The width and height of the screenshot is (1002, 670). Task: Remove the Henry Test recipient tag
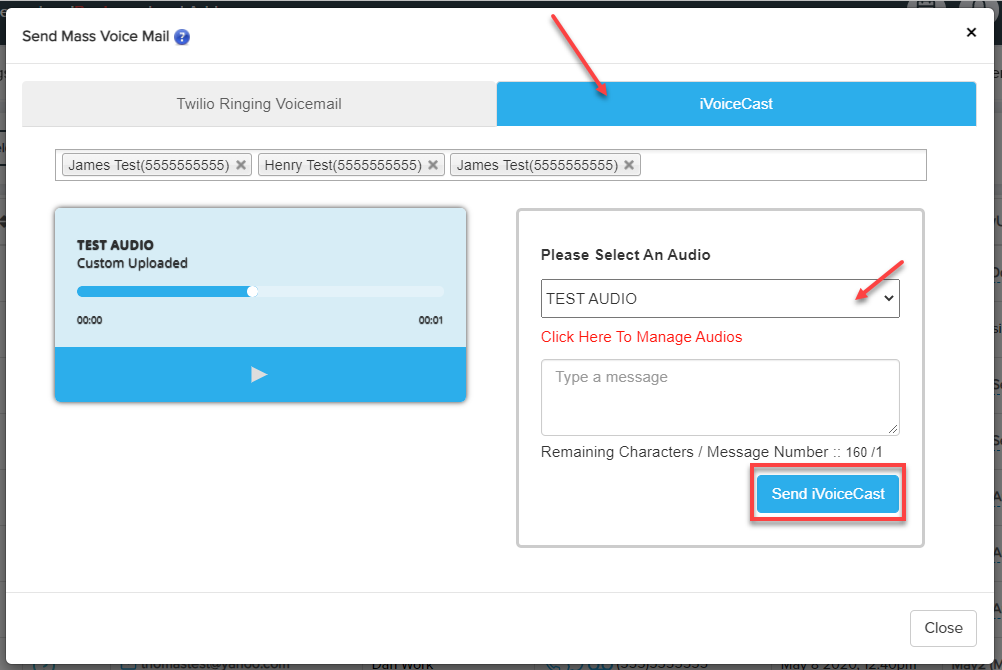[x=433, y=165]
